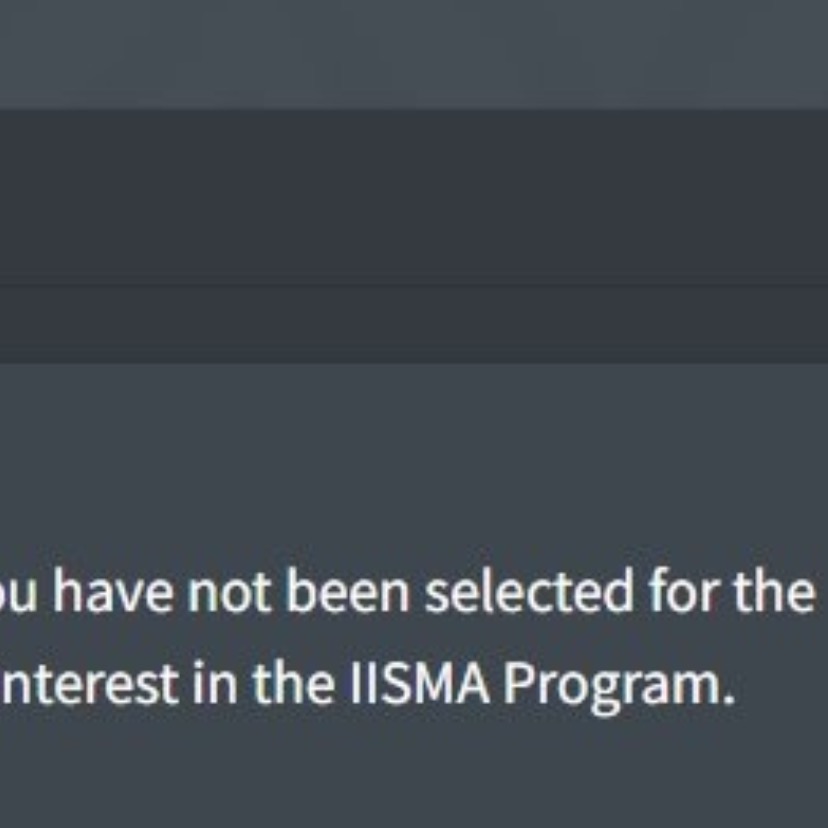
Task: Click the lower narrow dark band
Action: 414,325
